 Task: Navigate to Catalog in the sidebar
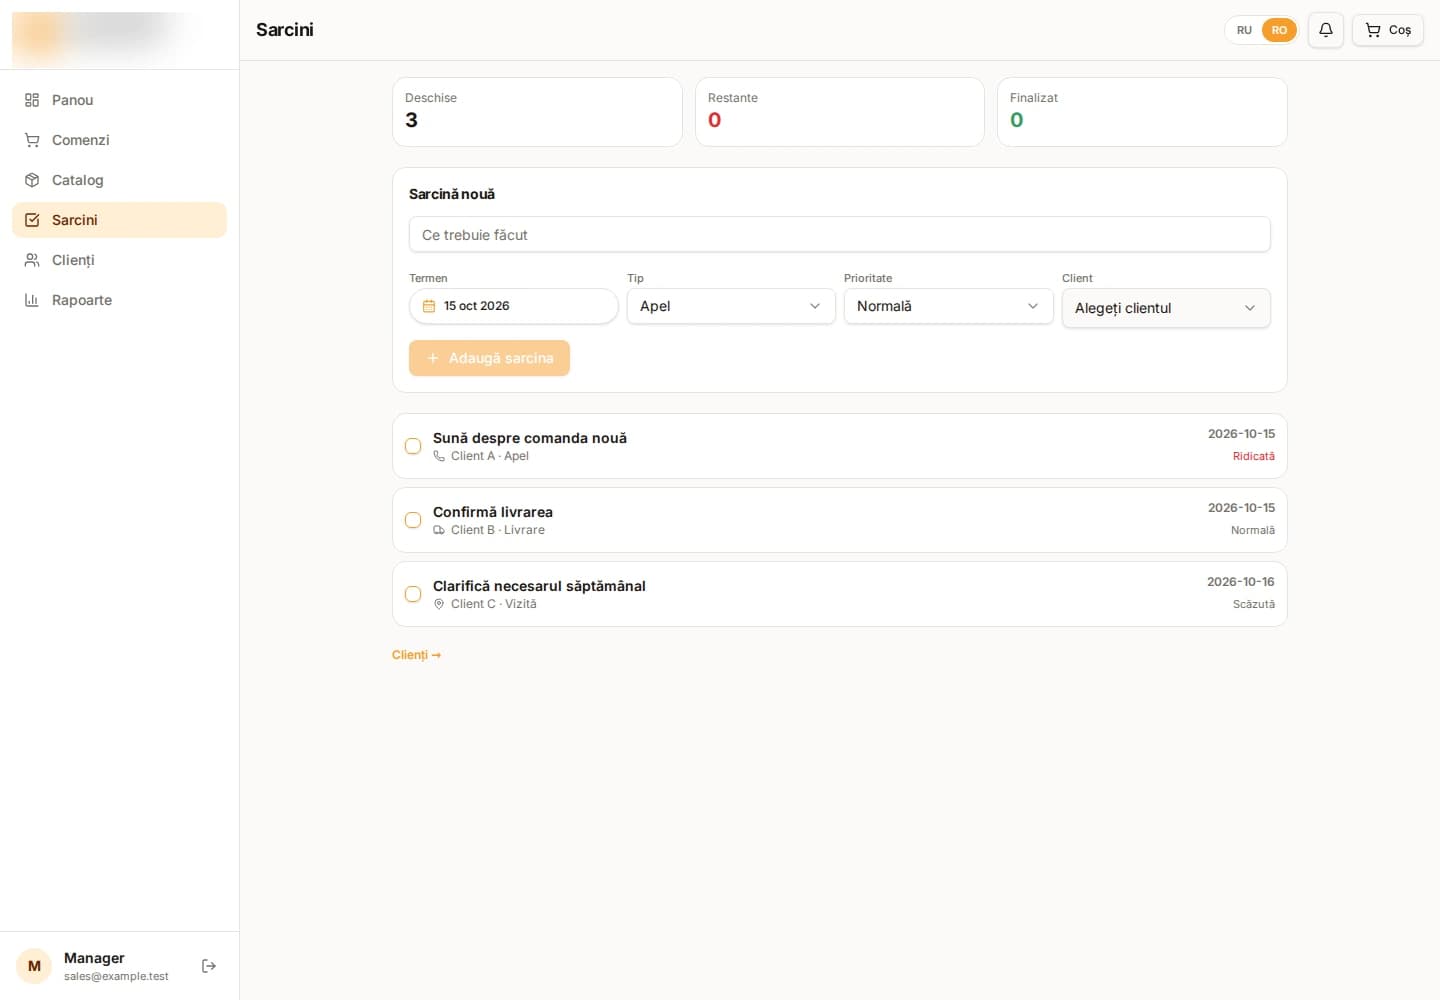(x=119, y=180)
